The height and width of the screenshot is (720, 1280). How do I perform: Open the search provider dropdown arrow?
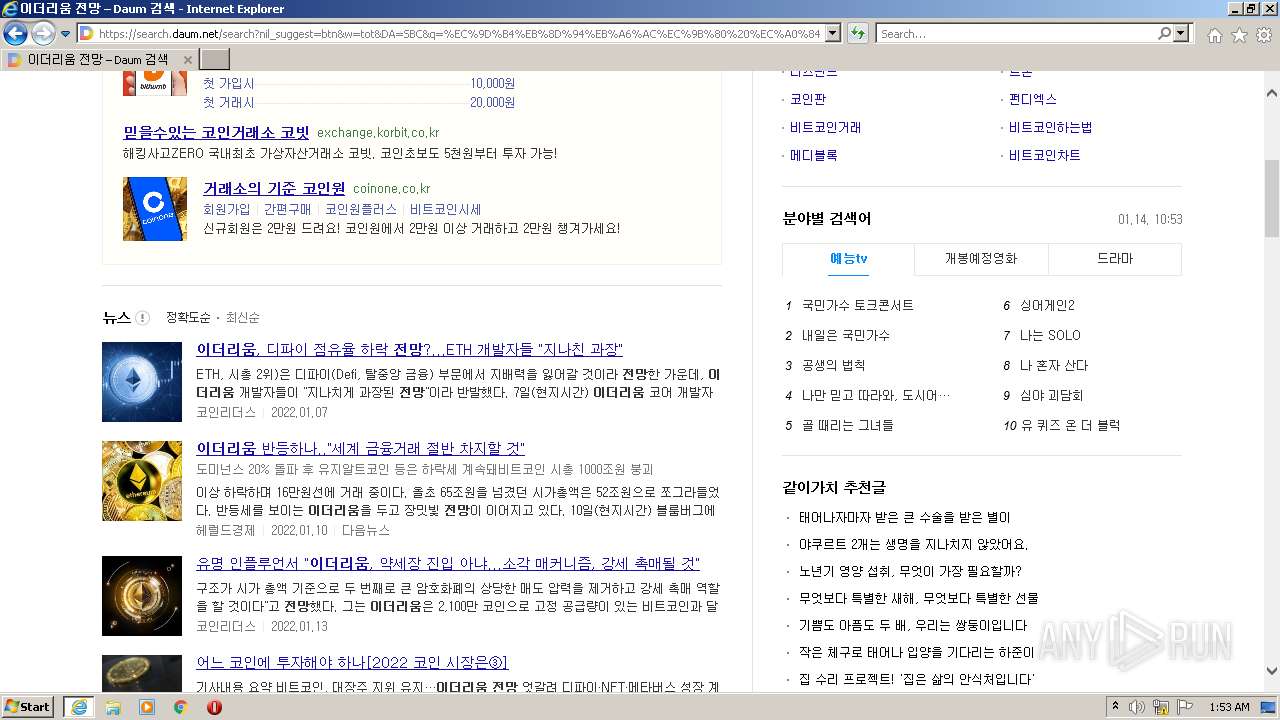click(x=1181, y=34)
